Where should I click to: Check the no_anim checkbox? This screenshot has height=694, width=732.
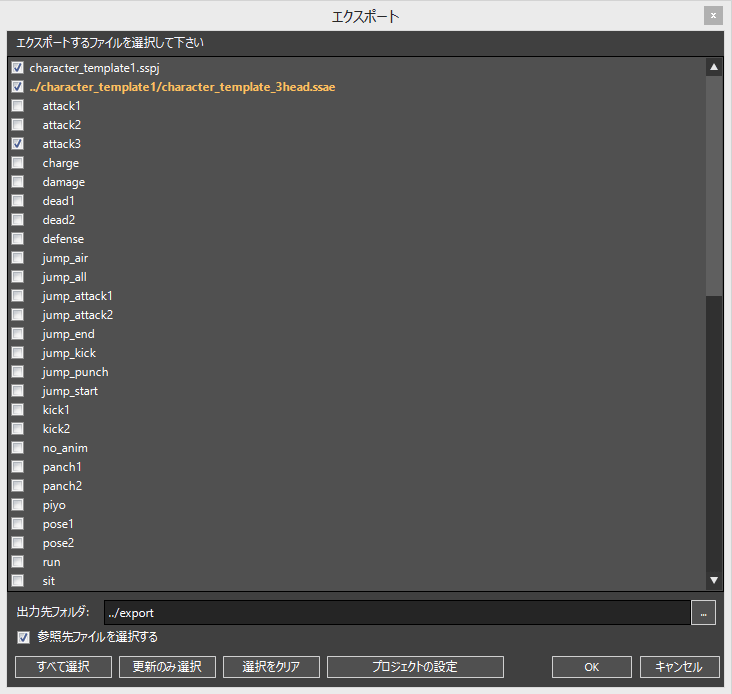coord(18,448)
